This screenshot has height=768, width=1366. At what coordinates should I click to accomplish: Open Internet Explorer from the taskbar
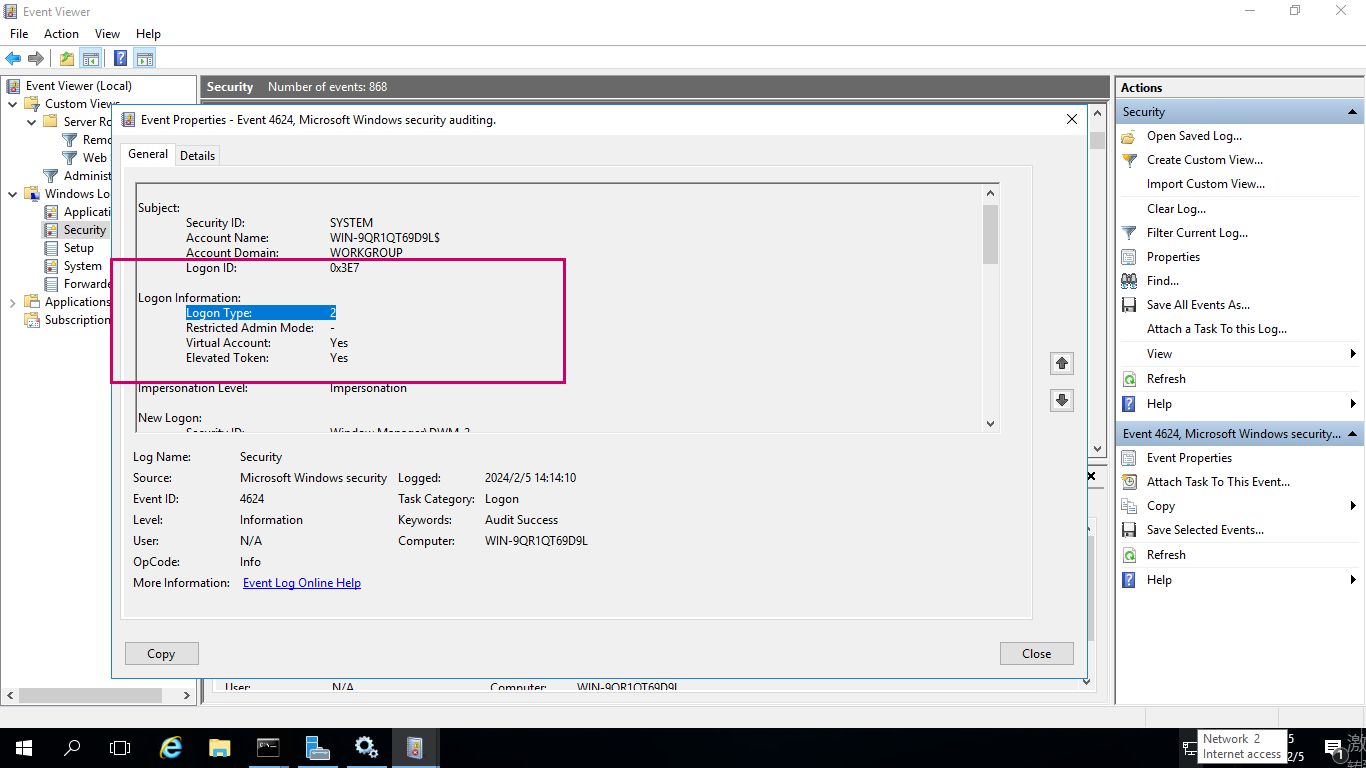171,747
